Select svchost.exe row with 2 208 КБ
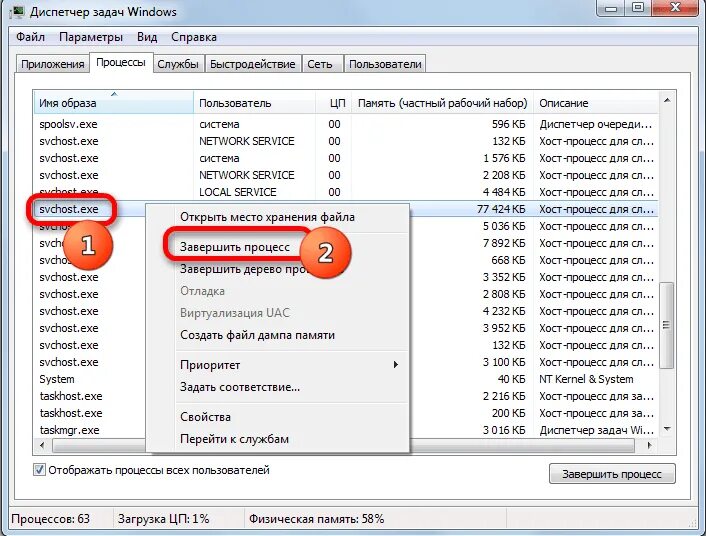 pos(346,175)
